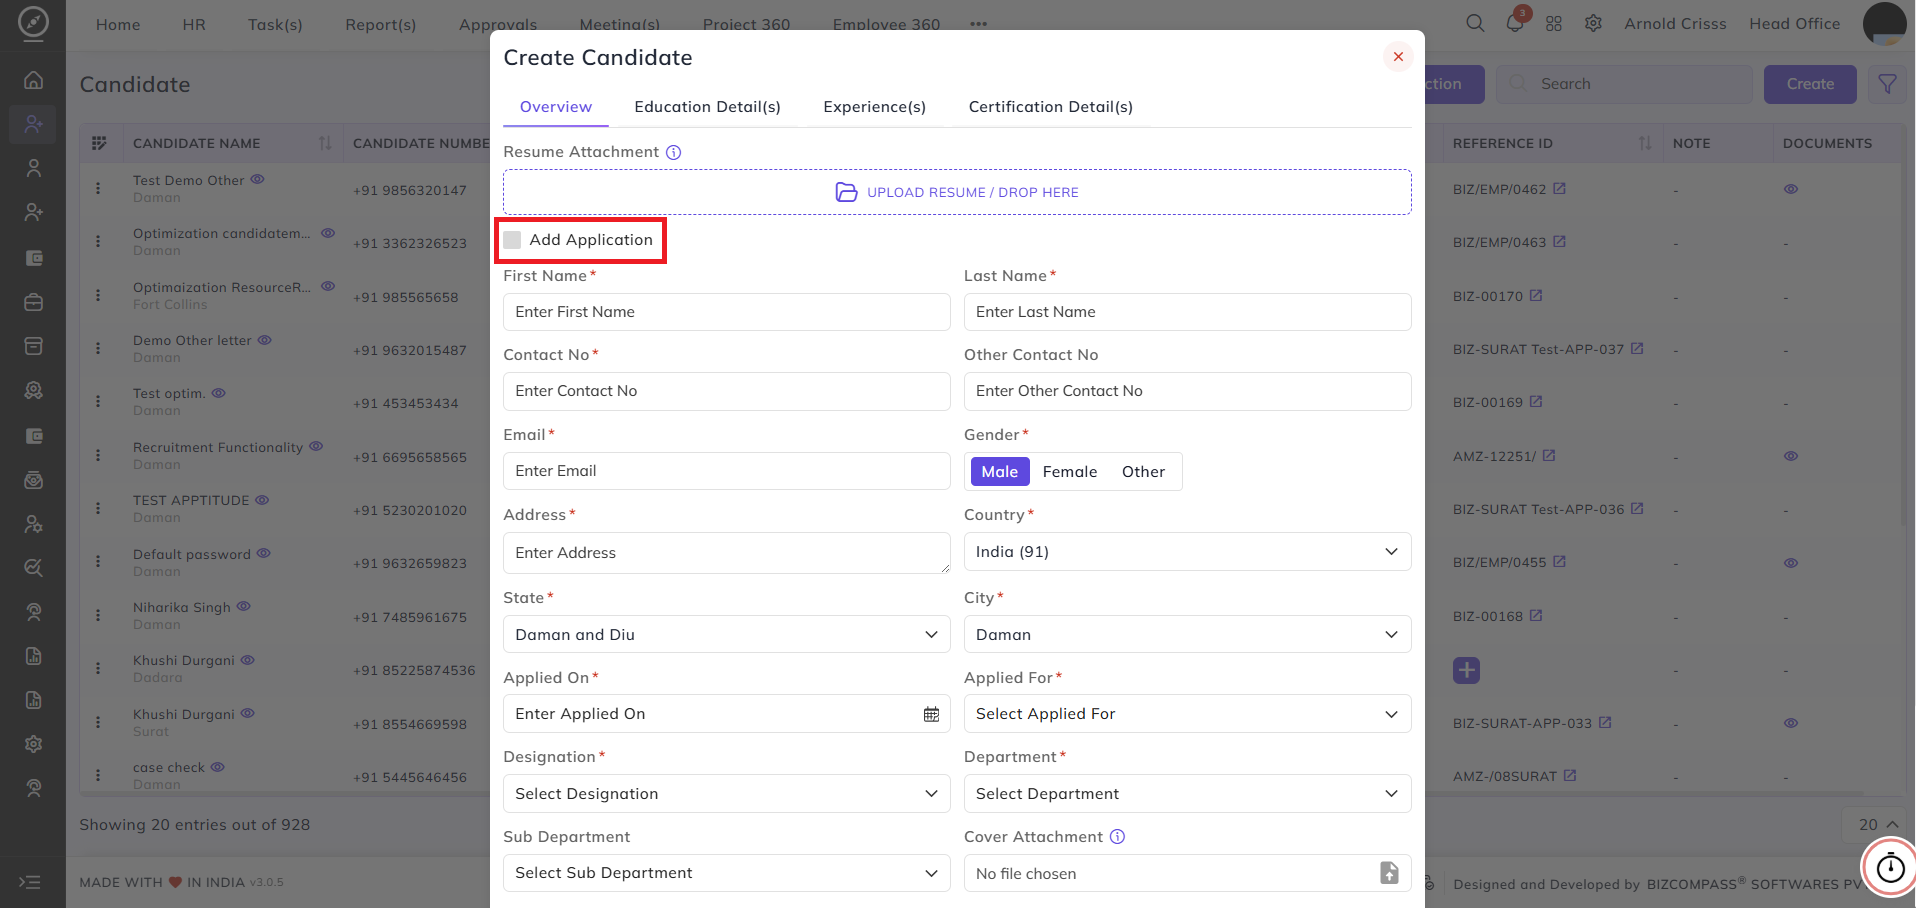
Task: Click the Home link in top navigation
Action: pos(118,24)
